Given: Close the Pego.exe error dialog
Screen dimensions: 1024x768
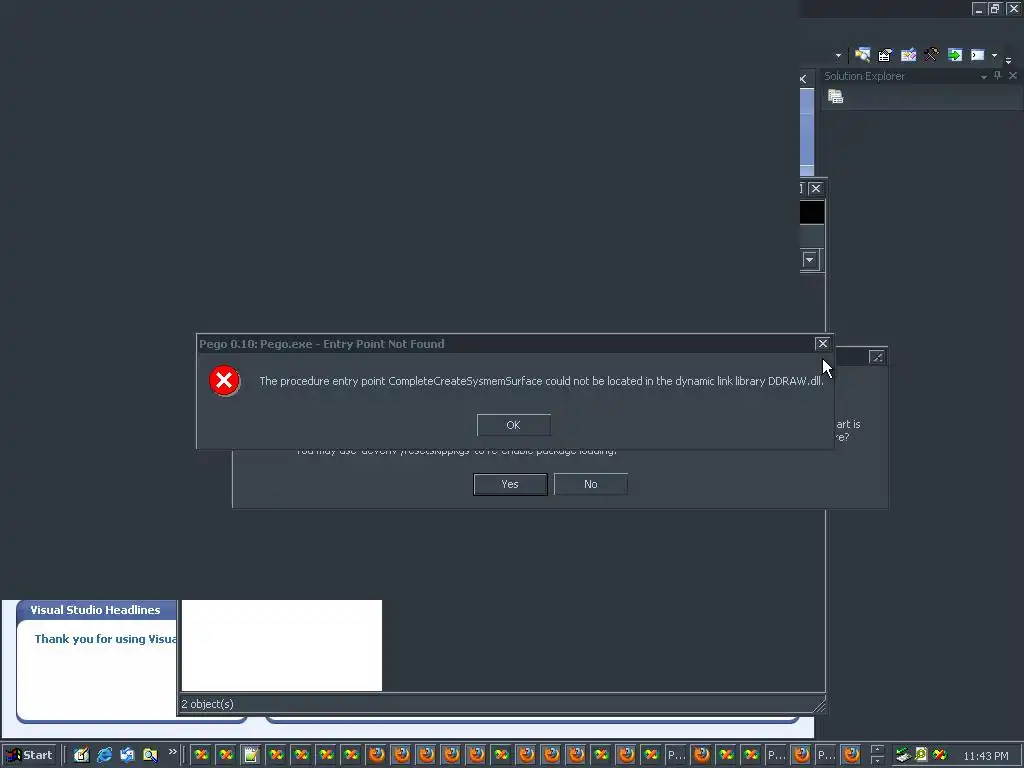Looking at the screenshot, I should click(x=822, y=344).
